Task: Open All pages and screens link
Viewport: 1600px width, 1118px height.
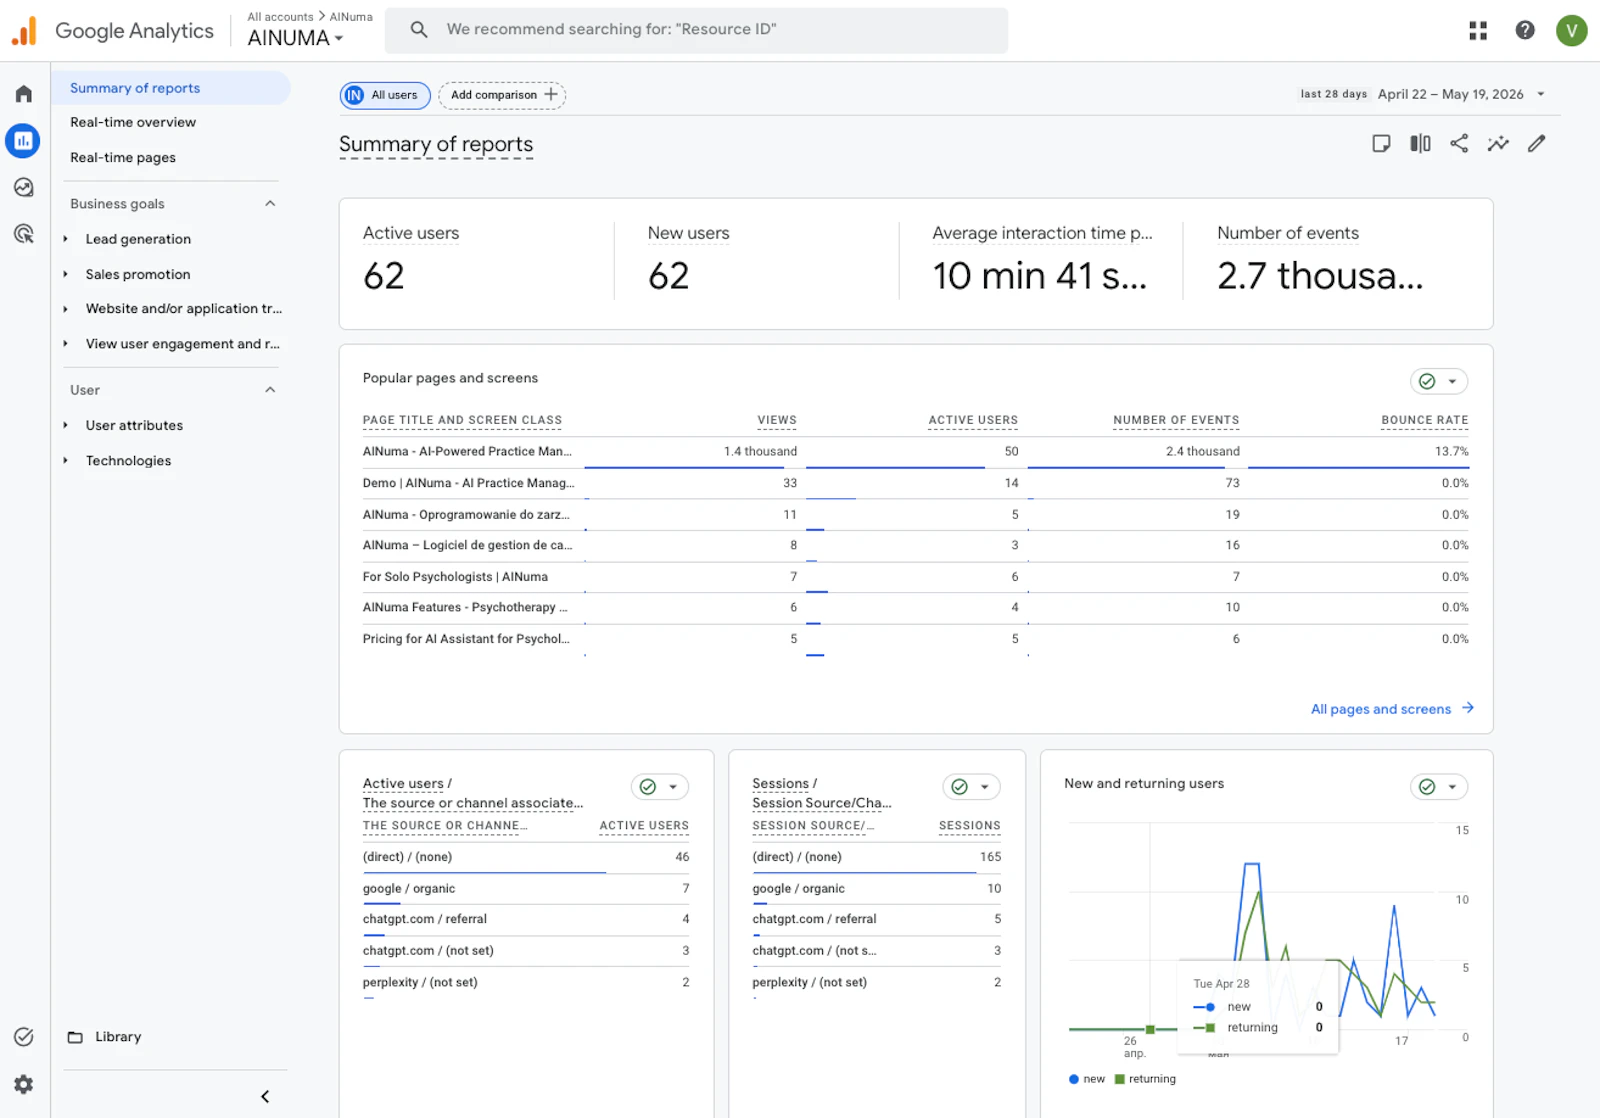Action: 1381,709
